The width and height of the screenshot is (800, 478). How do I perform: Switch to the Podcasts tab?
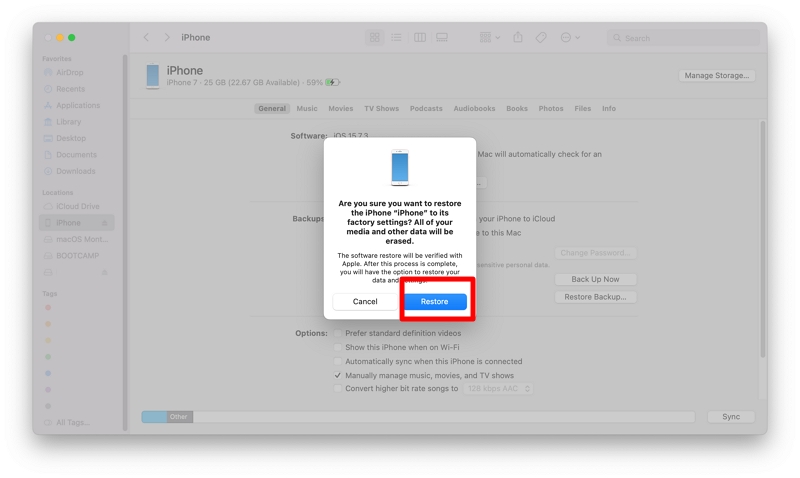pyautogui.click(x=426, y=108)
